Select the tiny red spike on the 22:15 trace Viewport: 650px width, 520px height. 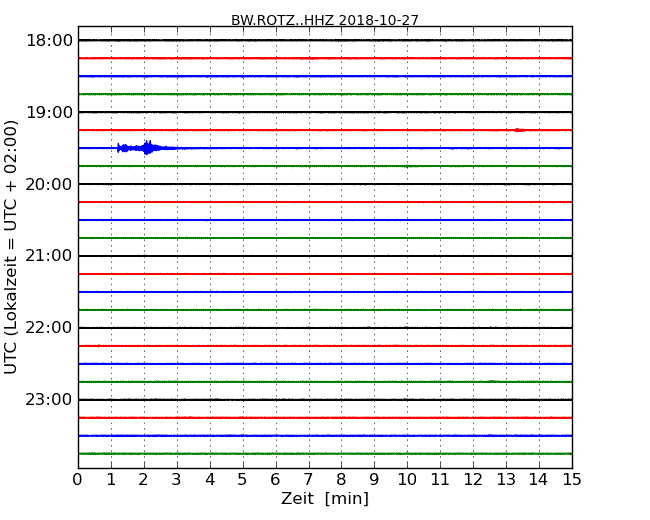pos(99,345)
